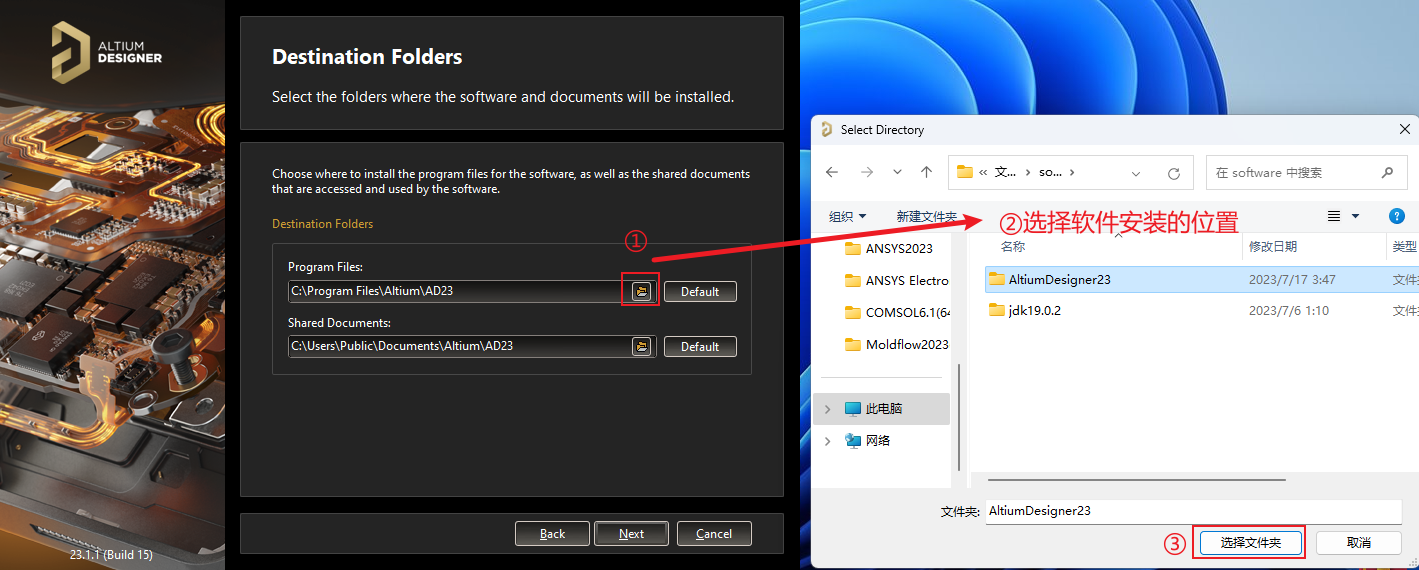1419x570 pixels.
Task: Select the Moldflow2023 folder in sidebar
Action: point(896,344)
